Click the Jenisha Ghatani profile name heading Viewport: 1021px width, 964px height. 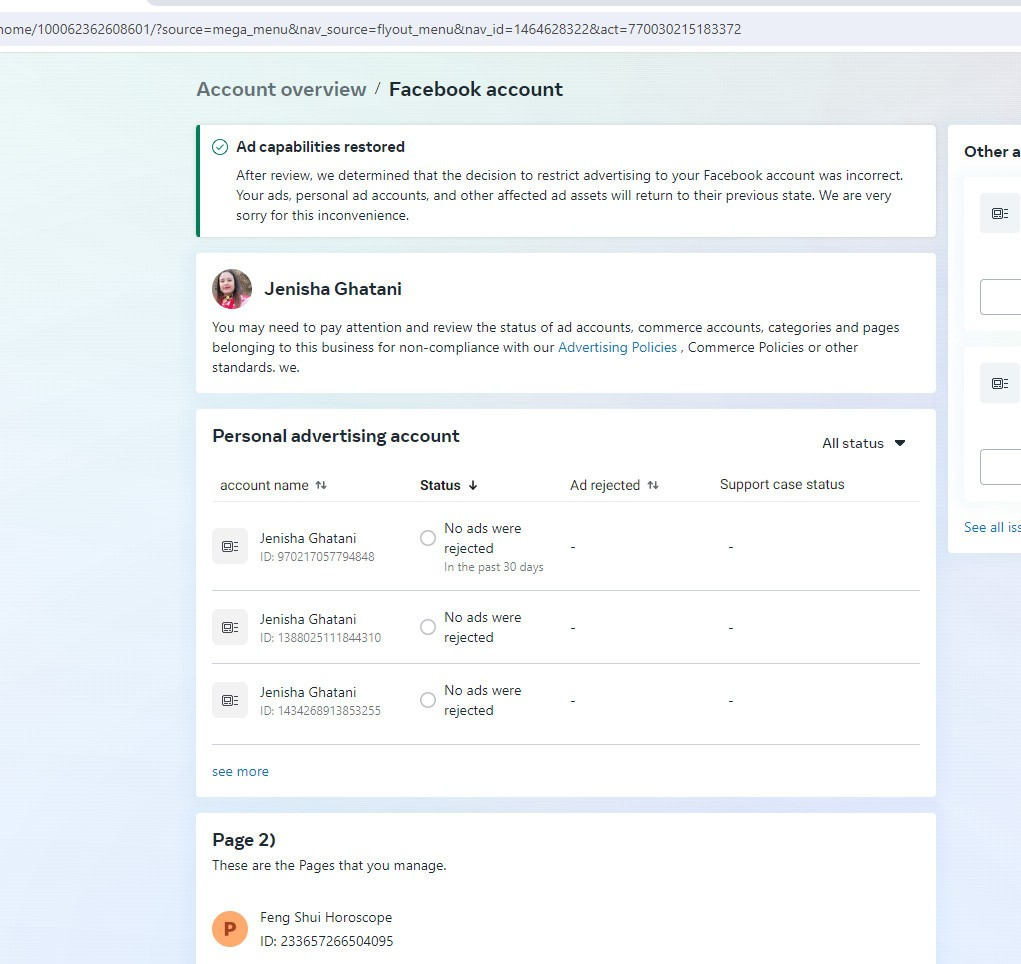pos(333,289)
